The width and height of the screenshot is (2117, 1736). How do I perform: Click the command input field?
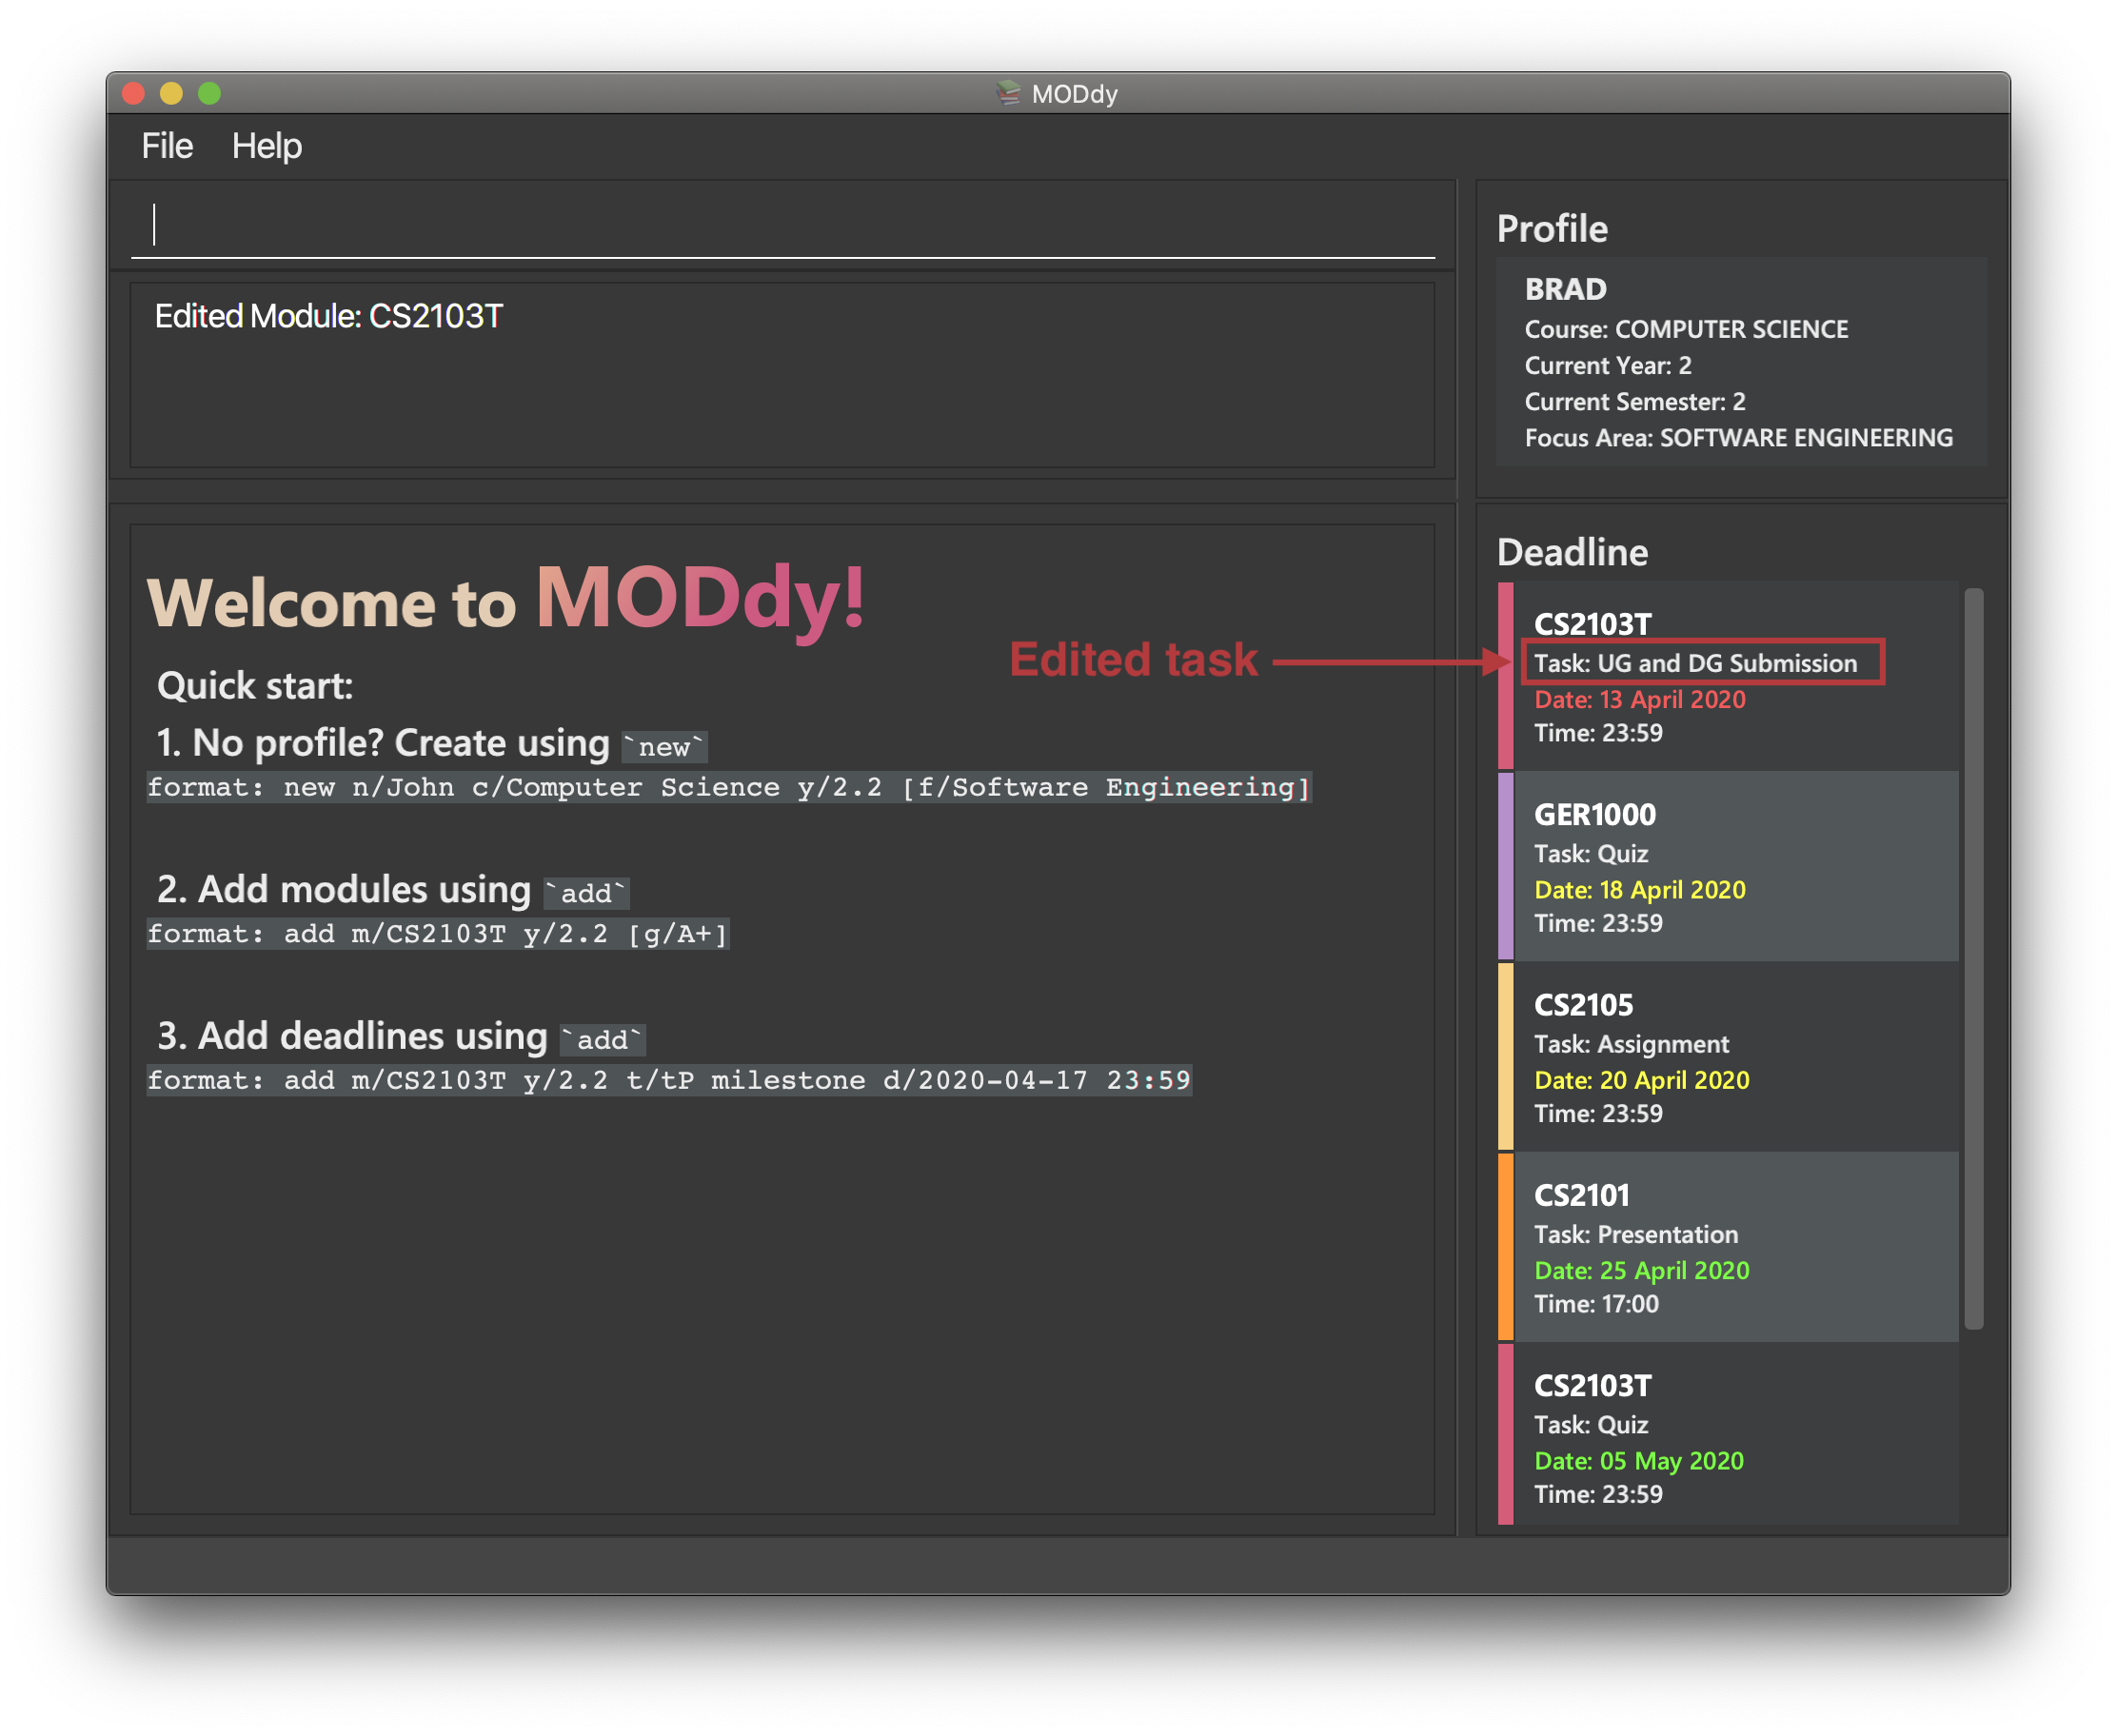[x=782, y=226]
